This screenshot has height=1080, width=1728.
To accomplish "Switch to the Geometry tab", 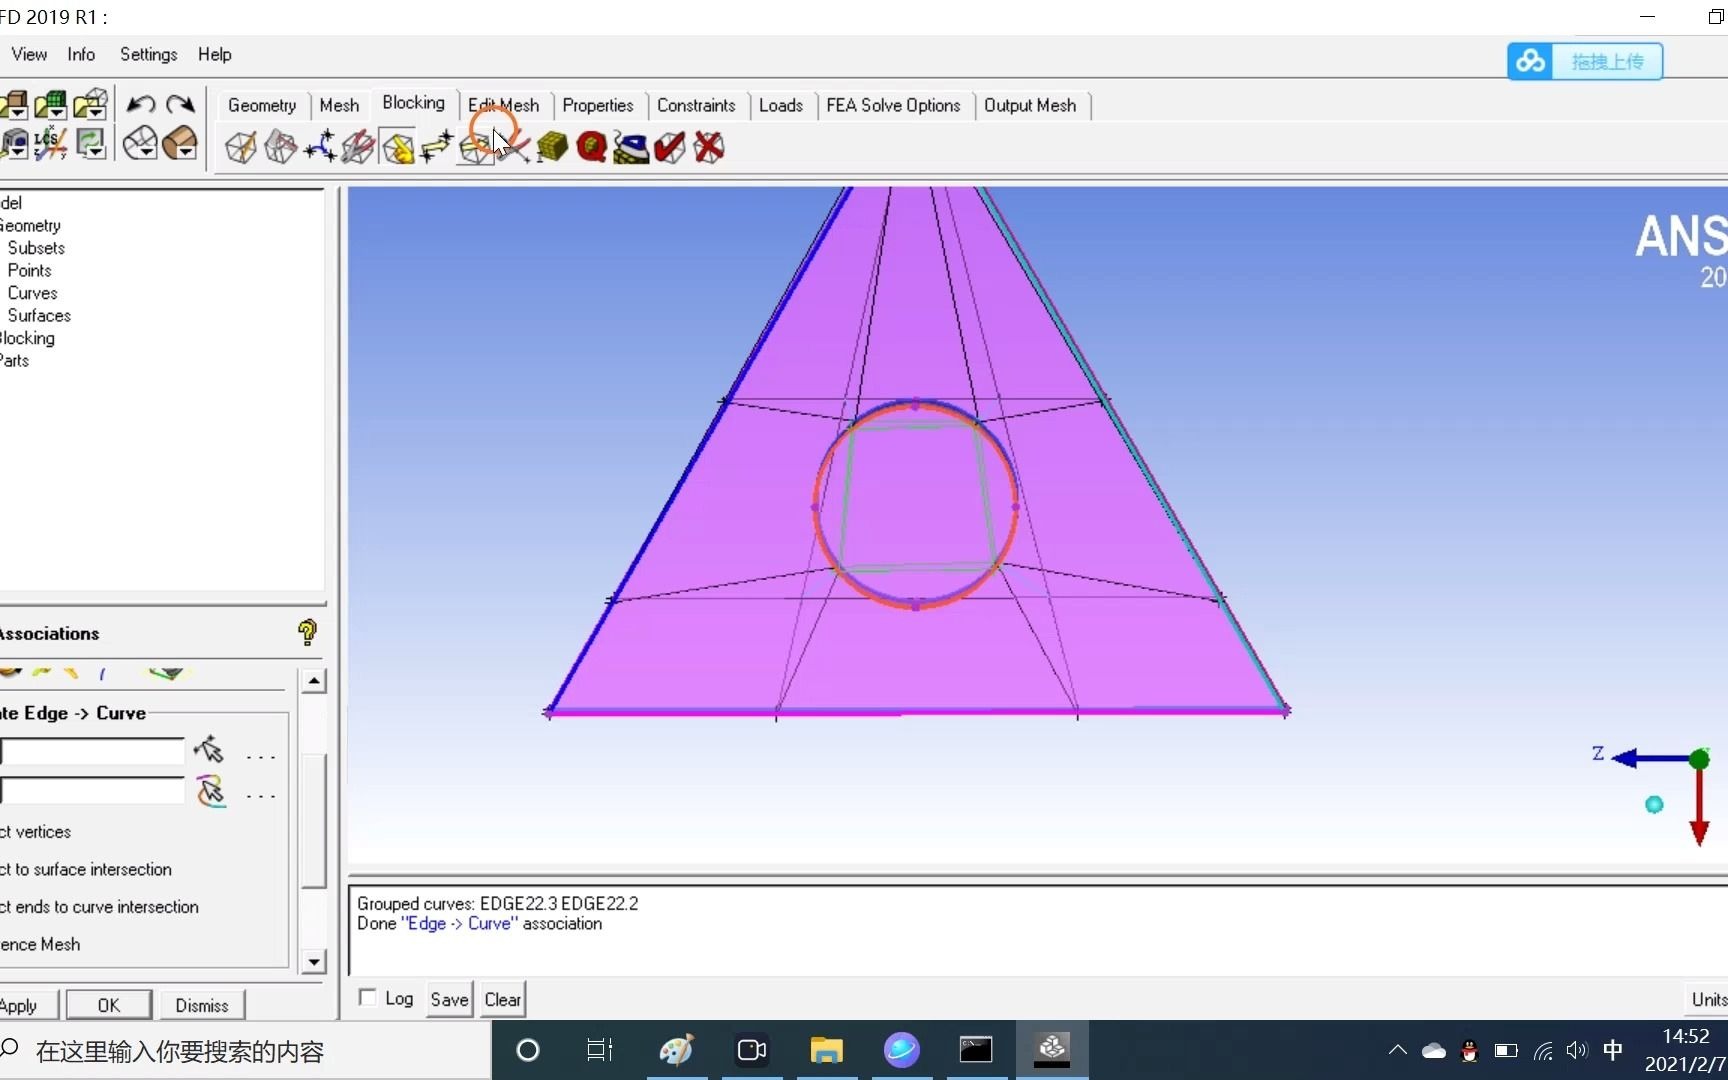I will [x=261, y=105].
